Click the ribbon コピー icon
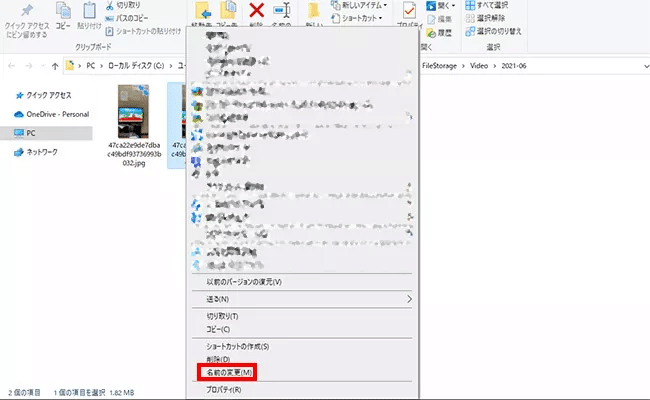Viewport: 650px width, 400px height. (x=63, y=11)
